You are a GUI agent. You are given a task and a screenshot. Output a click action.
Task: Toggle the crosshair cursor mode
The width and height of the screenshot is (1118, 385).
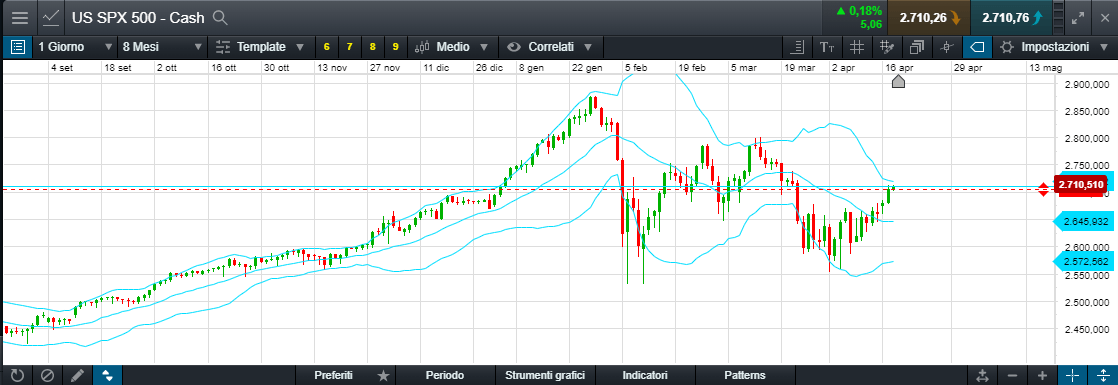pyautogui.click(x=1072, y=376)
